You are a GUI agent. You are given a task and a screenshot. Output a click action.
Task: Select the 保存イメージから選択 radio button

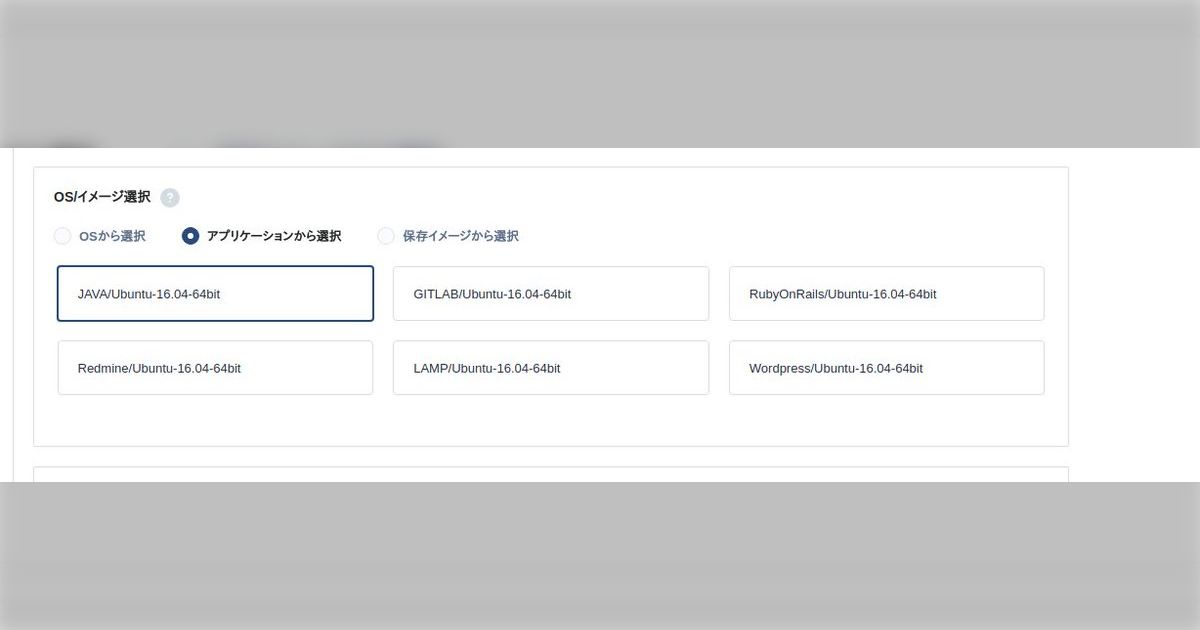[386, 236]
